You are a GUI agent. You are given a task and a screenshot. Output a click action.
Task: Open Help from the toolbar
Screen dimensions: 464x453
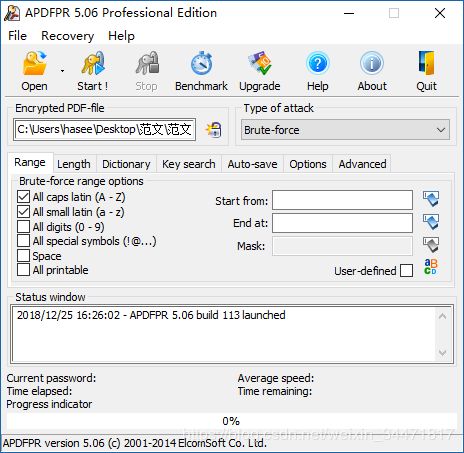pos(318,71)
